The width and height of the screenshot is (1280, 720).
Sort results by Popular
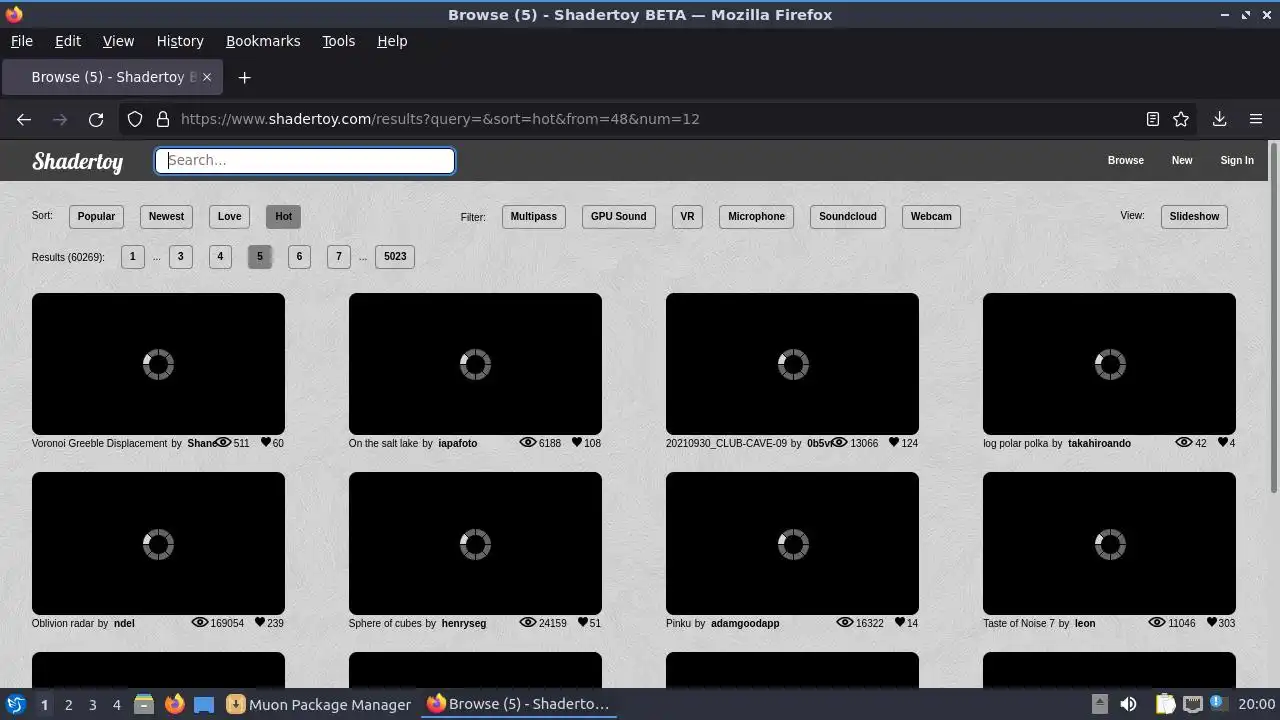click(x=96, y=216)
